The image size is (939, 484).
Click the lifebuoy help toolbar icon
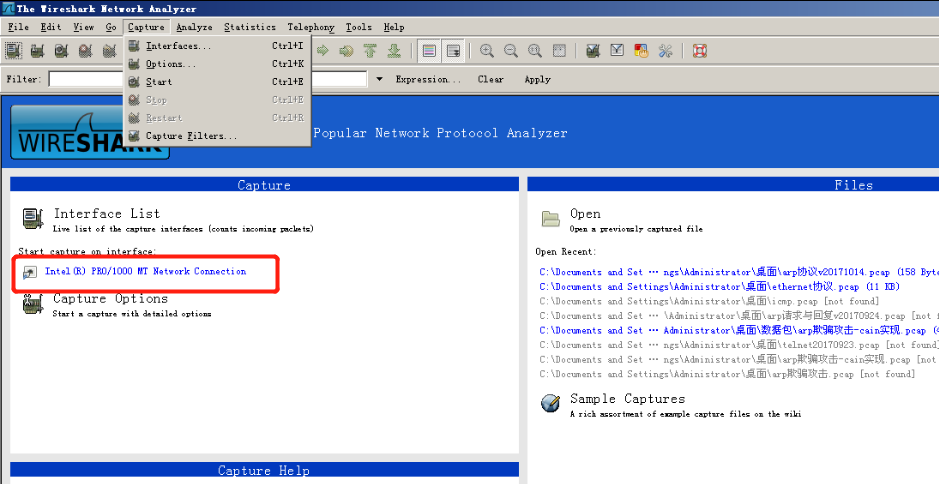[699, 51]
